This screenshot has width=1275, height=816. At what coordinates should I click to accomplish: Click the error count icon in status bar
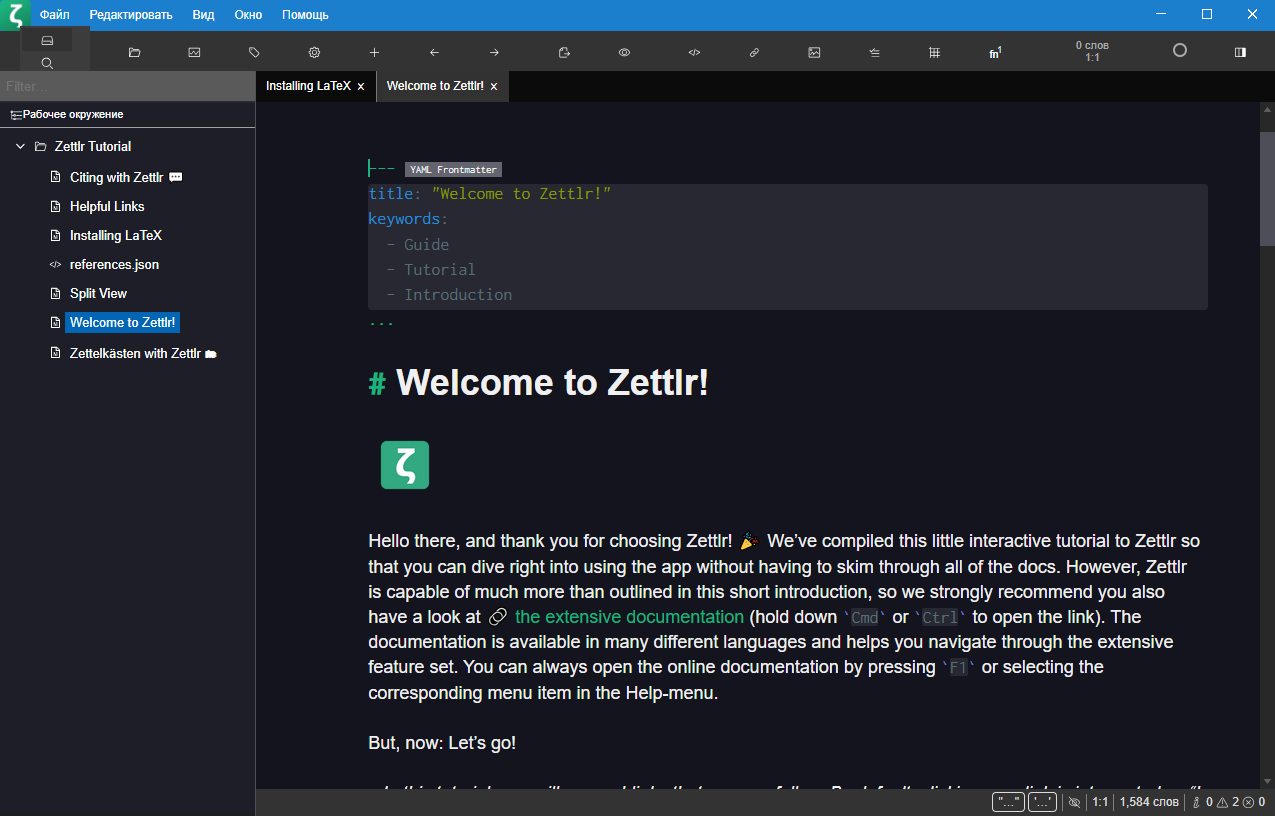pyautogui.click(x=1247, y=802)
